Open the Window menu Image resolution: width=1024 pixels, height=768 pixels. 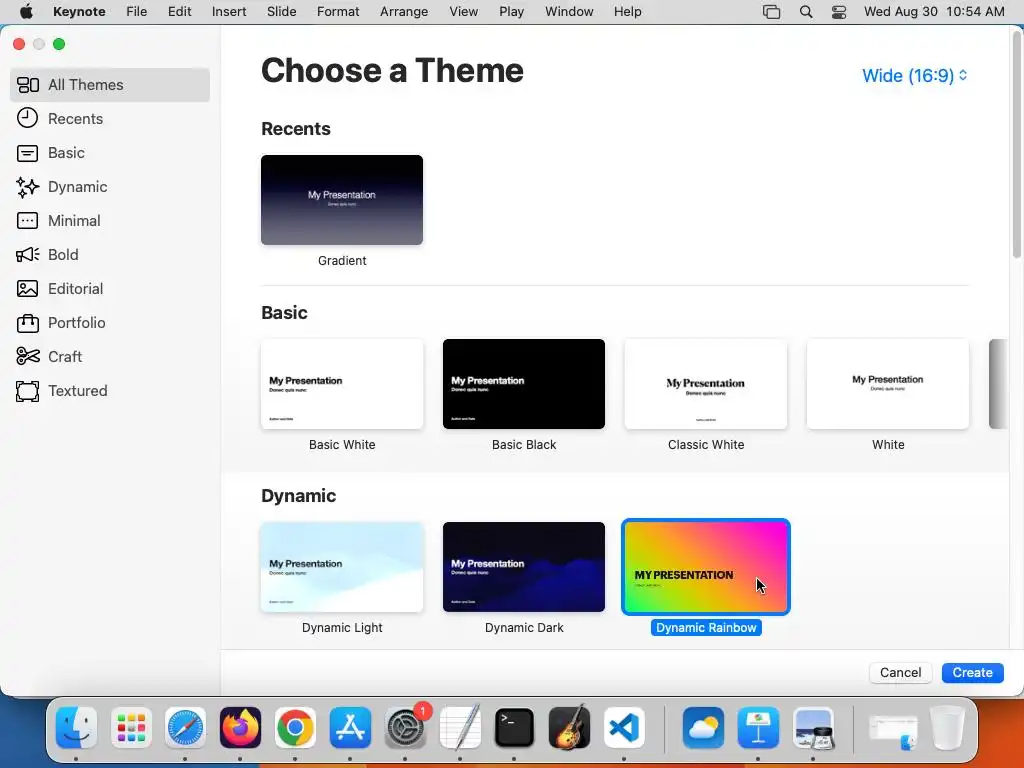point(569,12)
